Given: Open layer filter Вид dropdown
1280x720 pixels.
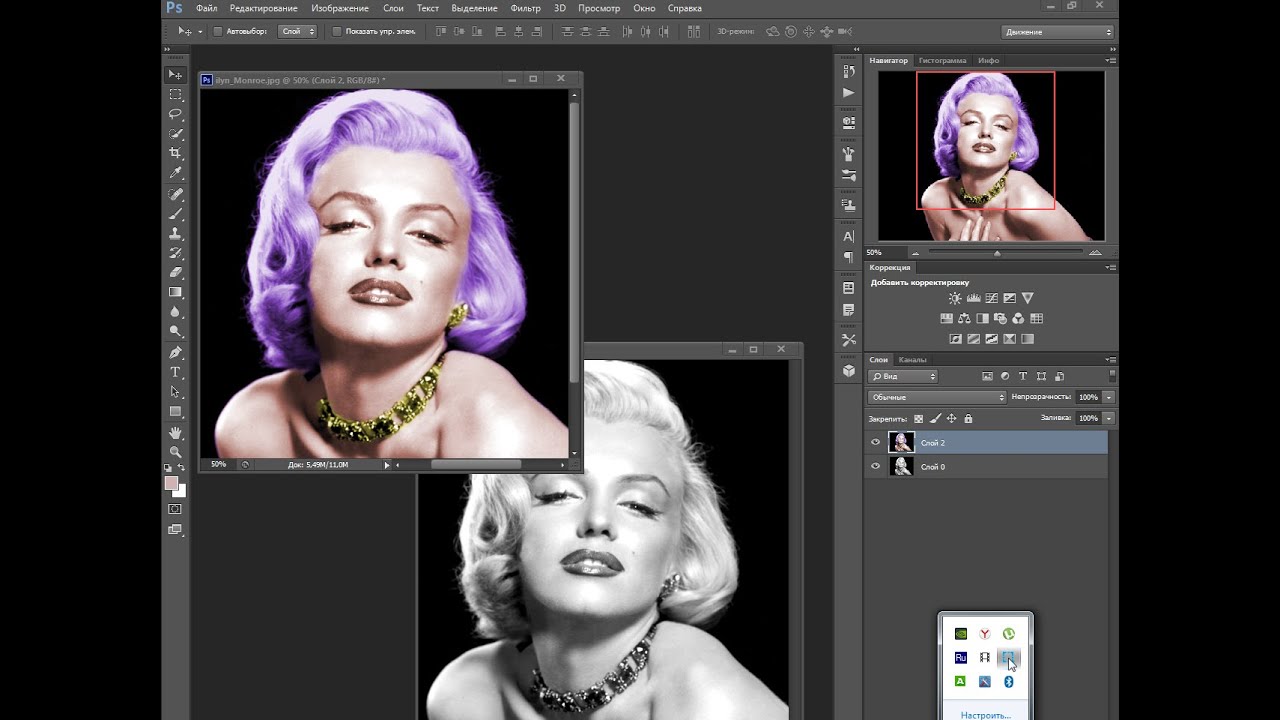Looking at the screenshot, I should pos(903,376).
